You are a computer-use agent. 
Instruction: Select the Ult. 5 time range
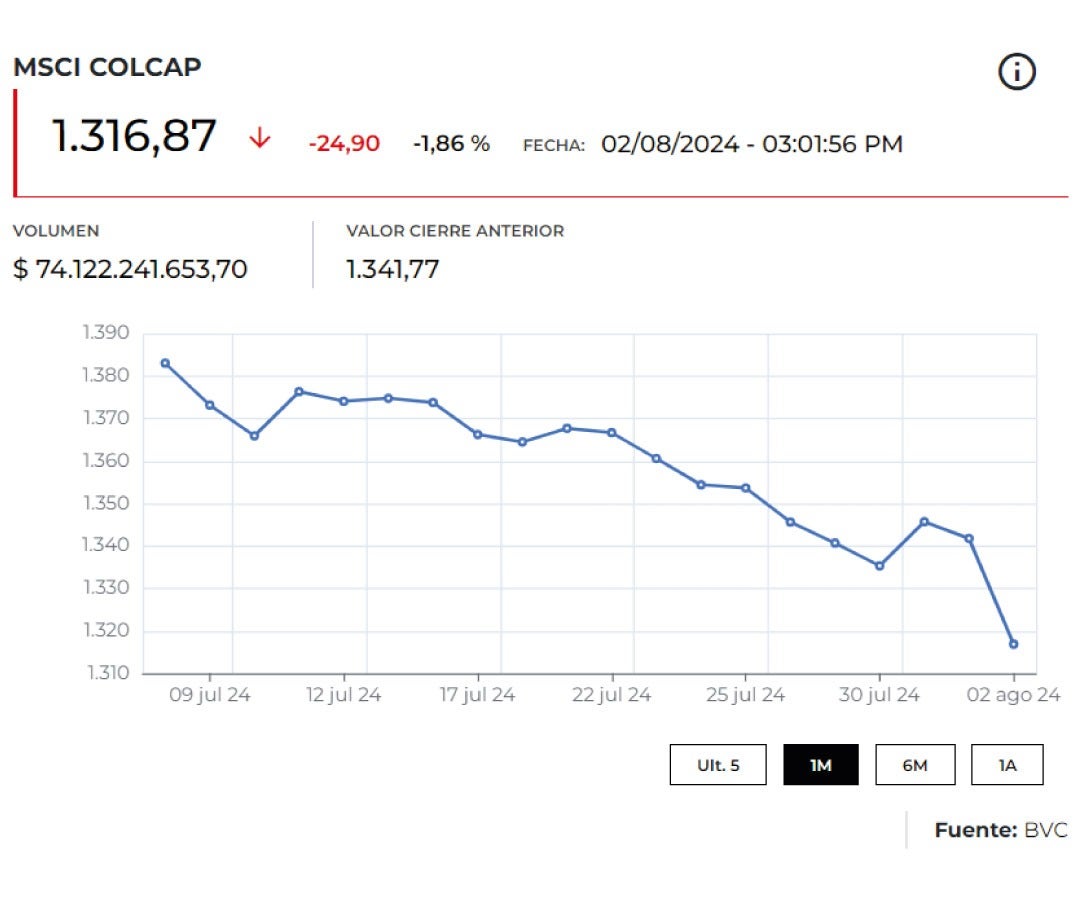point(718,764)
